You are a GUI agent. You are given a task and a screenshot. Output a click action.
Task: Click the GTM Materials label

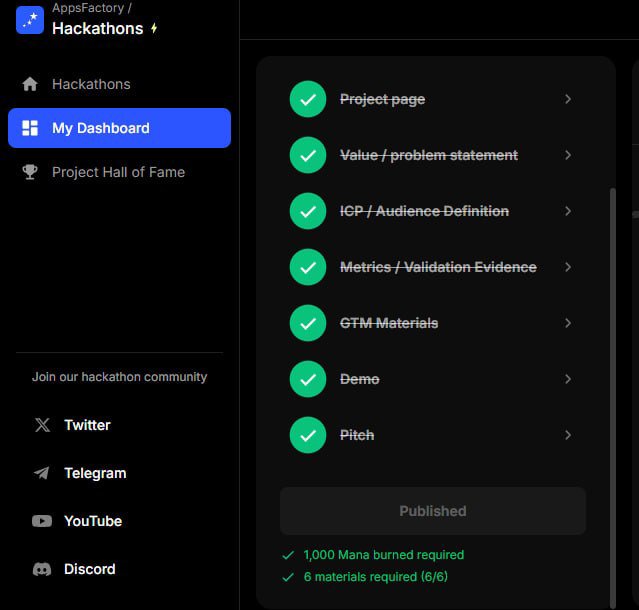[389, 323]
